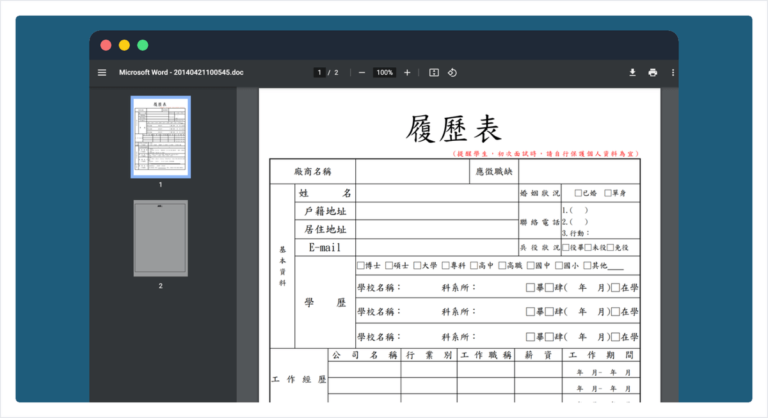Check the 其他 education checkbox
This screenshot has height=418, width=768.
click(587, 266)
